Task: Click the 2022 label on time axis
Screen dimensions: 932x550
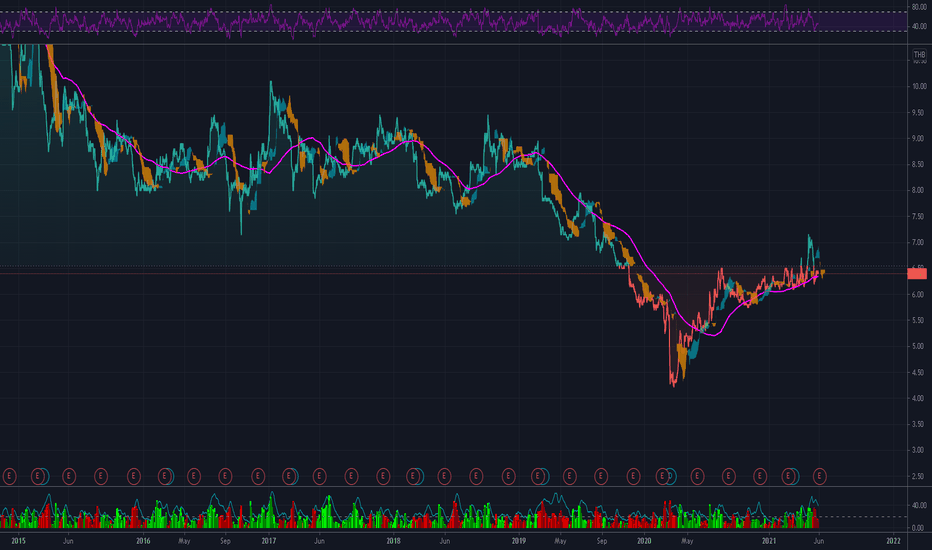Action: click(x=893, y=541)
